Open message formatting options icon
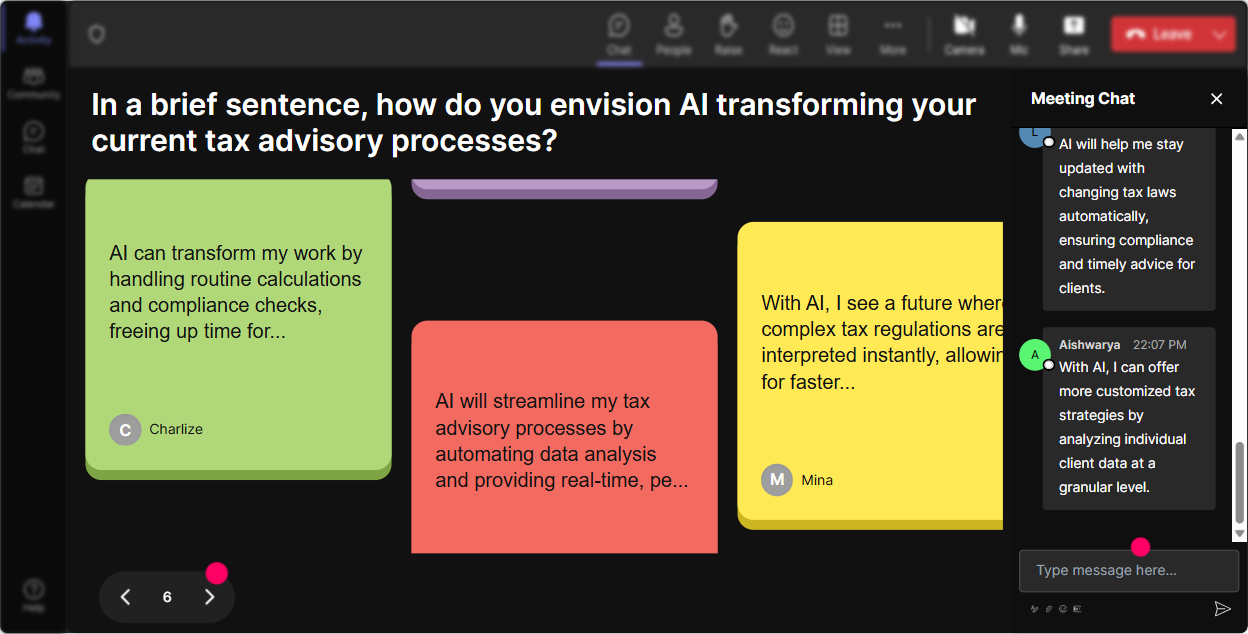The image size is (1248, 634). click(x=1035, y=608)
